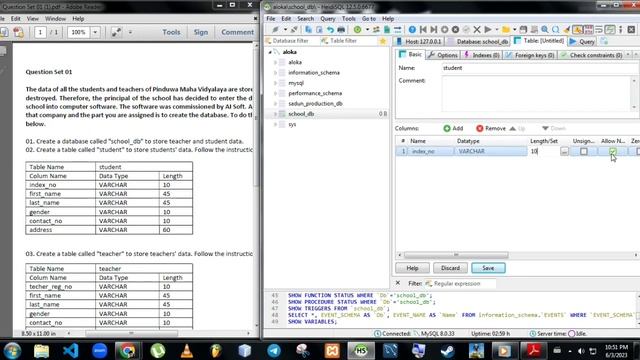Viewport: 640px width, 360px height.
Task: Click the Add column button
Action: pyautogui.click(x=453, y=128)
